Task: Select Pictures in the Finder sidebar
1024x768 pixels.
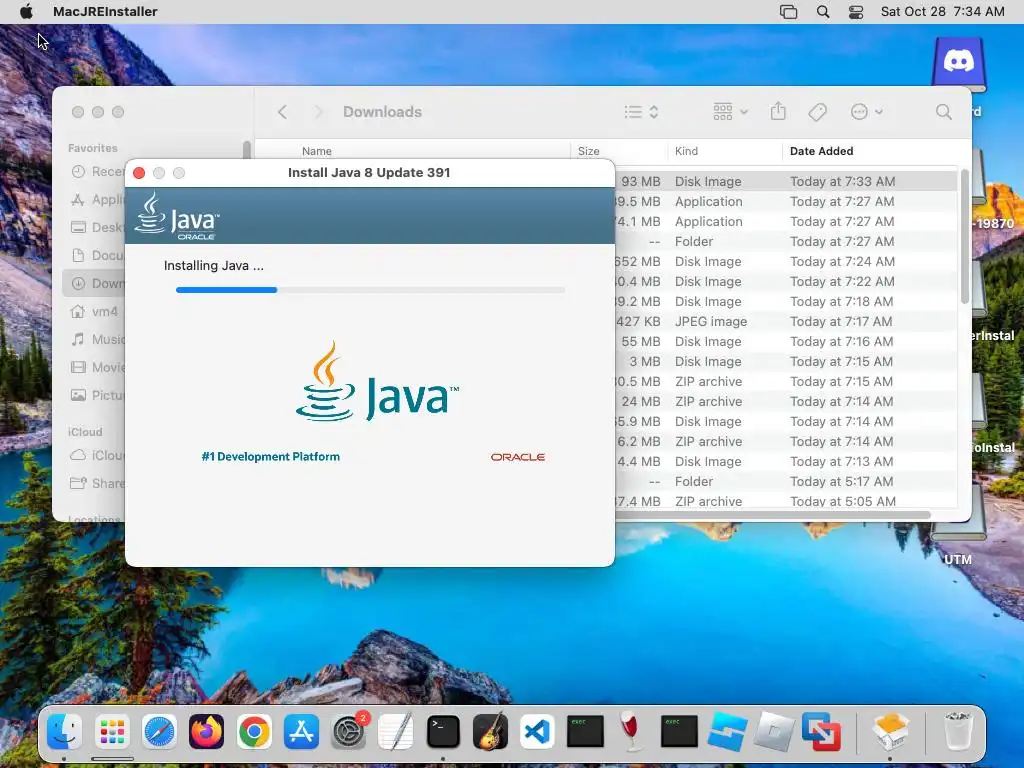Action: click(x=97, y=395)
